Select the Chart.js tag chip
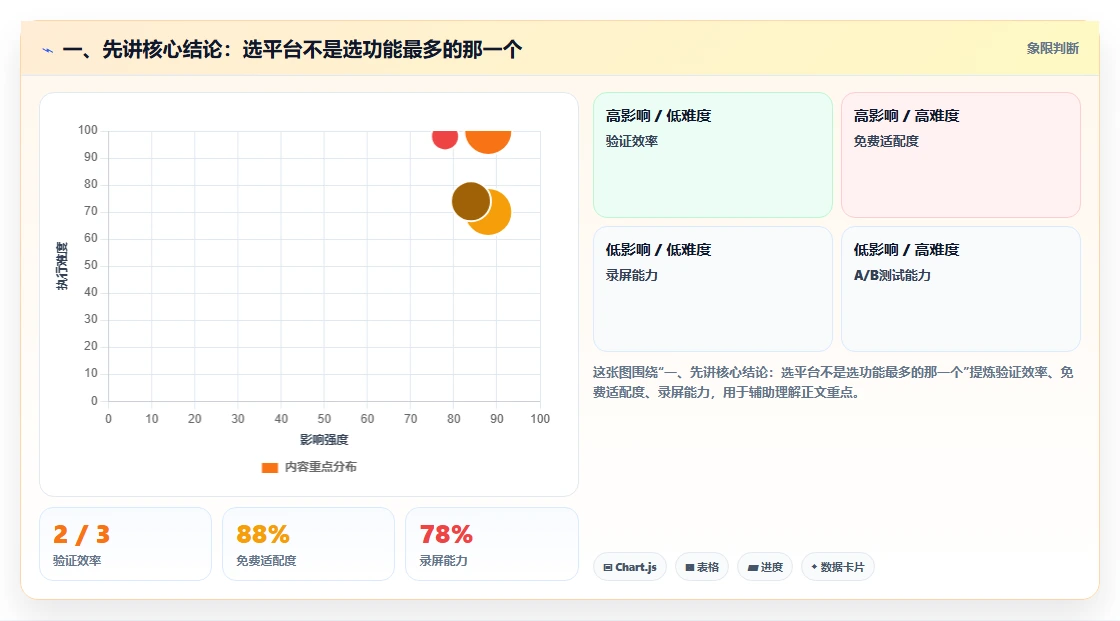Viewport: 1120px width, 621px height. click(x=630, y=567)
